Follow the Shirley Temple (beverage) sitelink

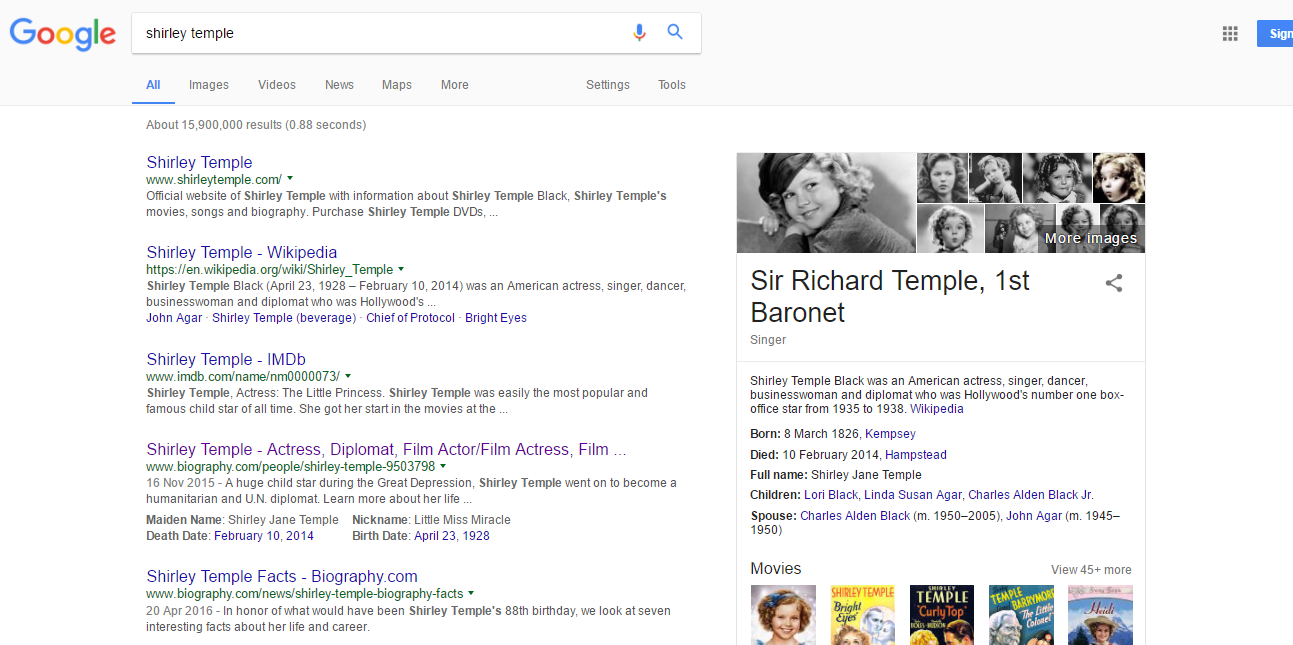tap(284, 318)
